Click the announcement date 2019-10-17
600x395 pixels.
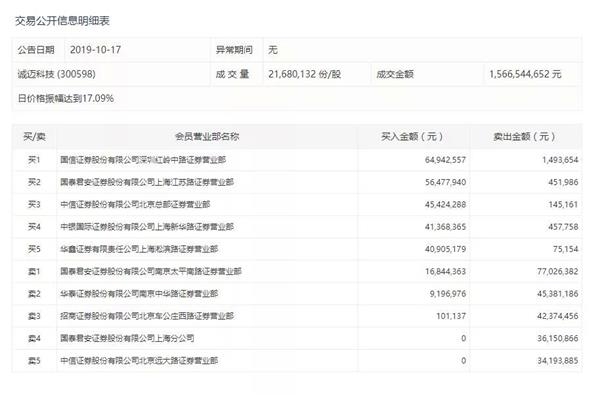pyautogui.click(x=95, y=50)
